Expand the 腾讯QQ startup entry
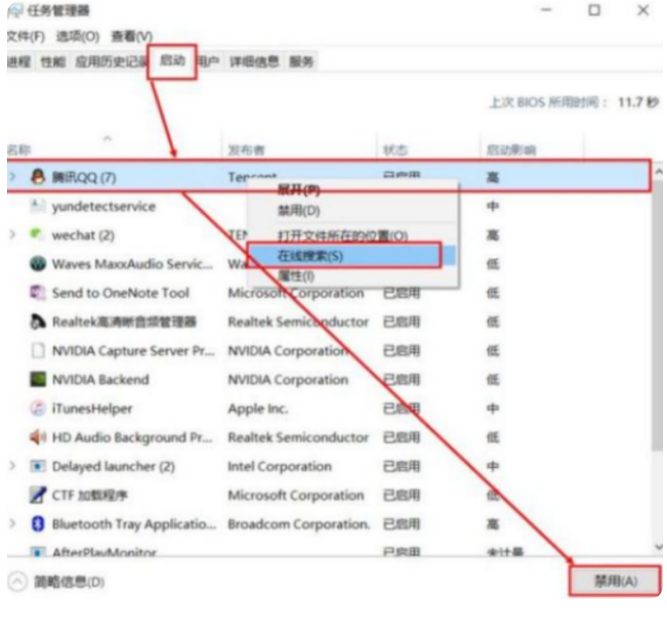Viewport: 667px width, 622px height. [12, 177]
